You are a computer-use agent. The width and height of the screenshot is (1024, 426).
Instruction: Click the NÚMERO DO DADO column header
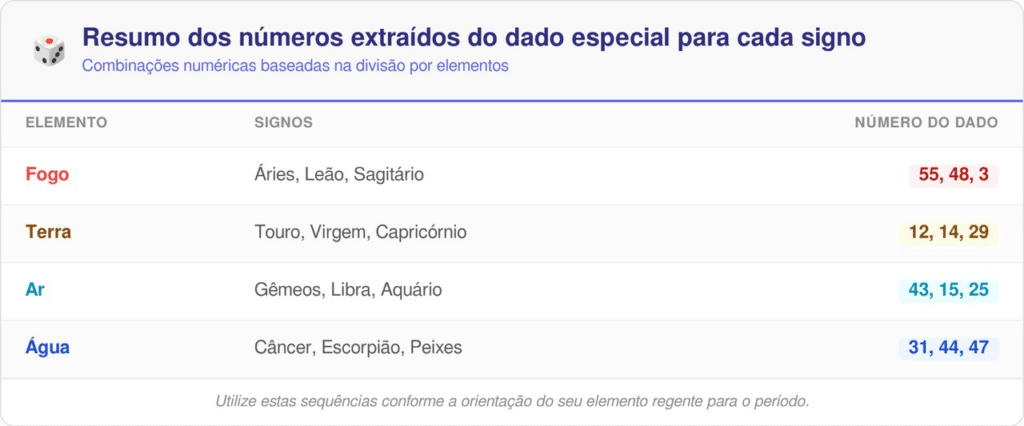point(926,122)
